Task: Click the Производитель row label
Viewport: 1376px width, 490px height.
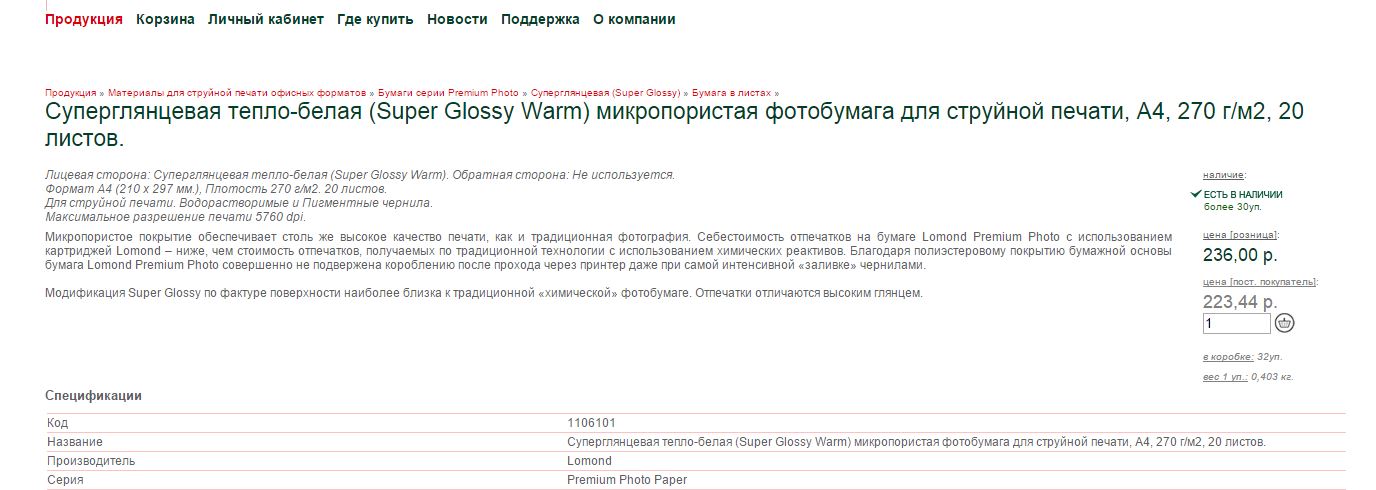Action: coord(91,461)
